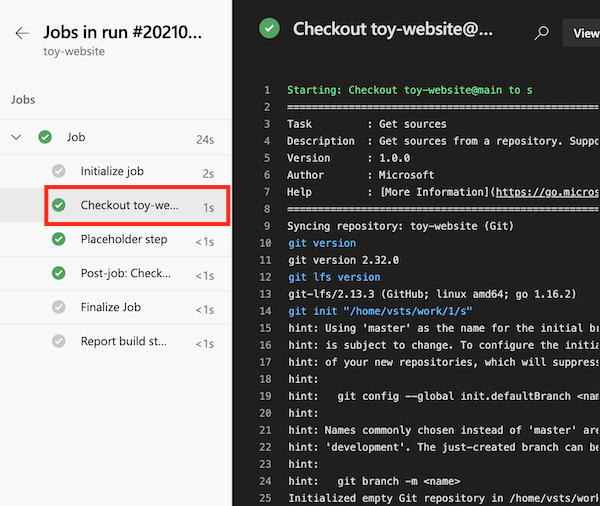Click the 'Initialized empty Git repository' line
This screenshot has width=600, height=506.
(x=444, y=498)
